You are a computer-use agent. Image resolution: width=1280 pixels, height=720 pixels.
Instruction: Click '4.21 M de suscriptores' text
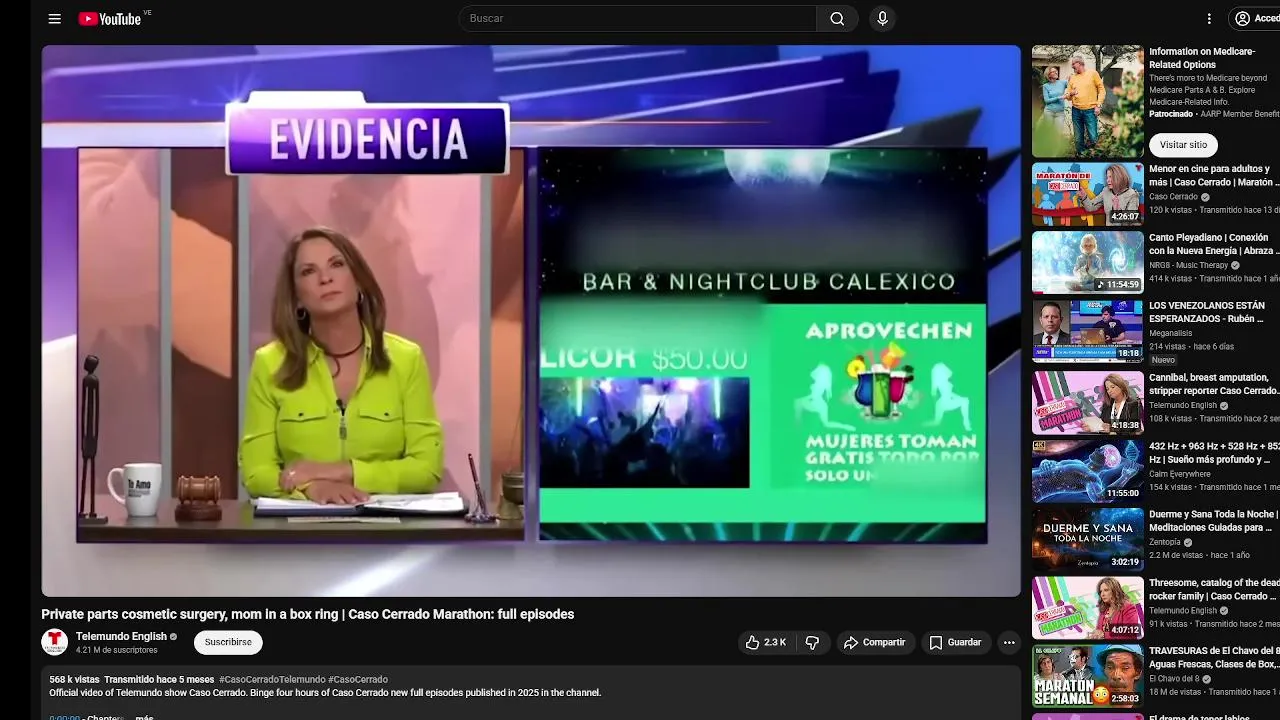tap(117, 650)
